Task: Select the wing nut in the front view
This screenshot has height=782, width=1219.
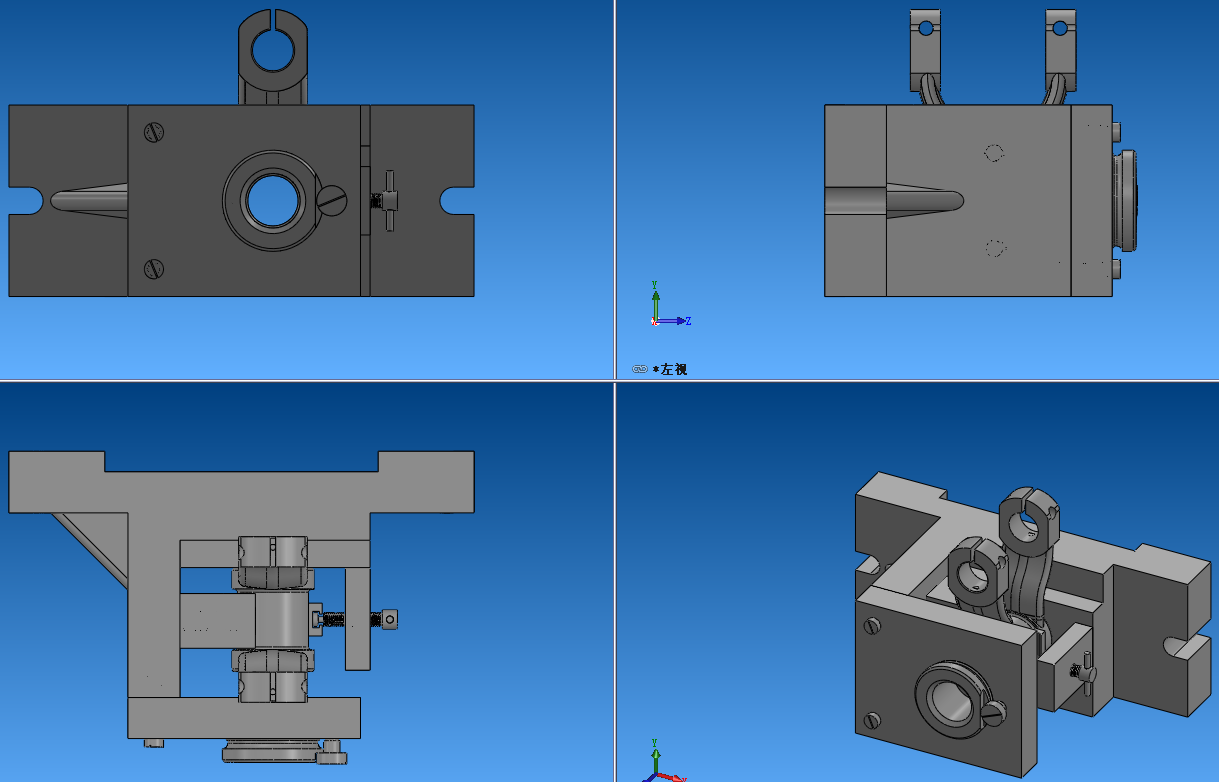Action: point(388,200)
